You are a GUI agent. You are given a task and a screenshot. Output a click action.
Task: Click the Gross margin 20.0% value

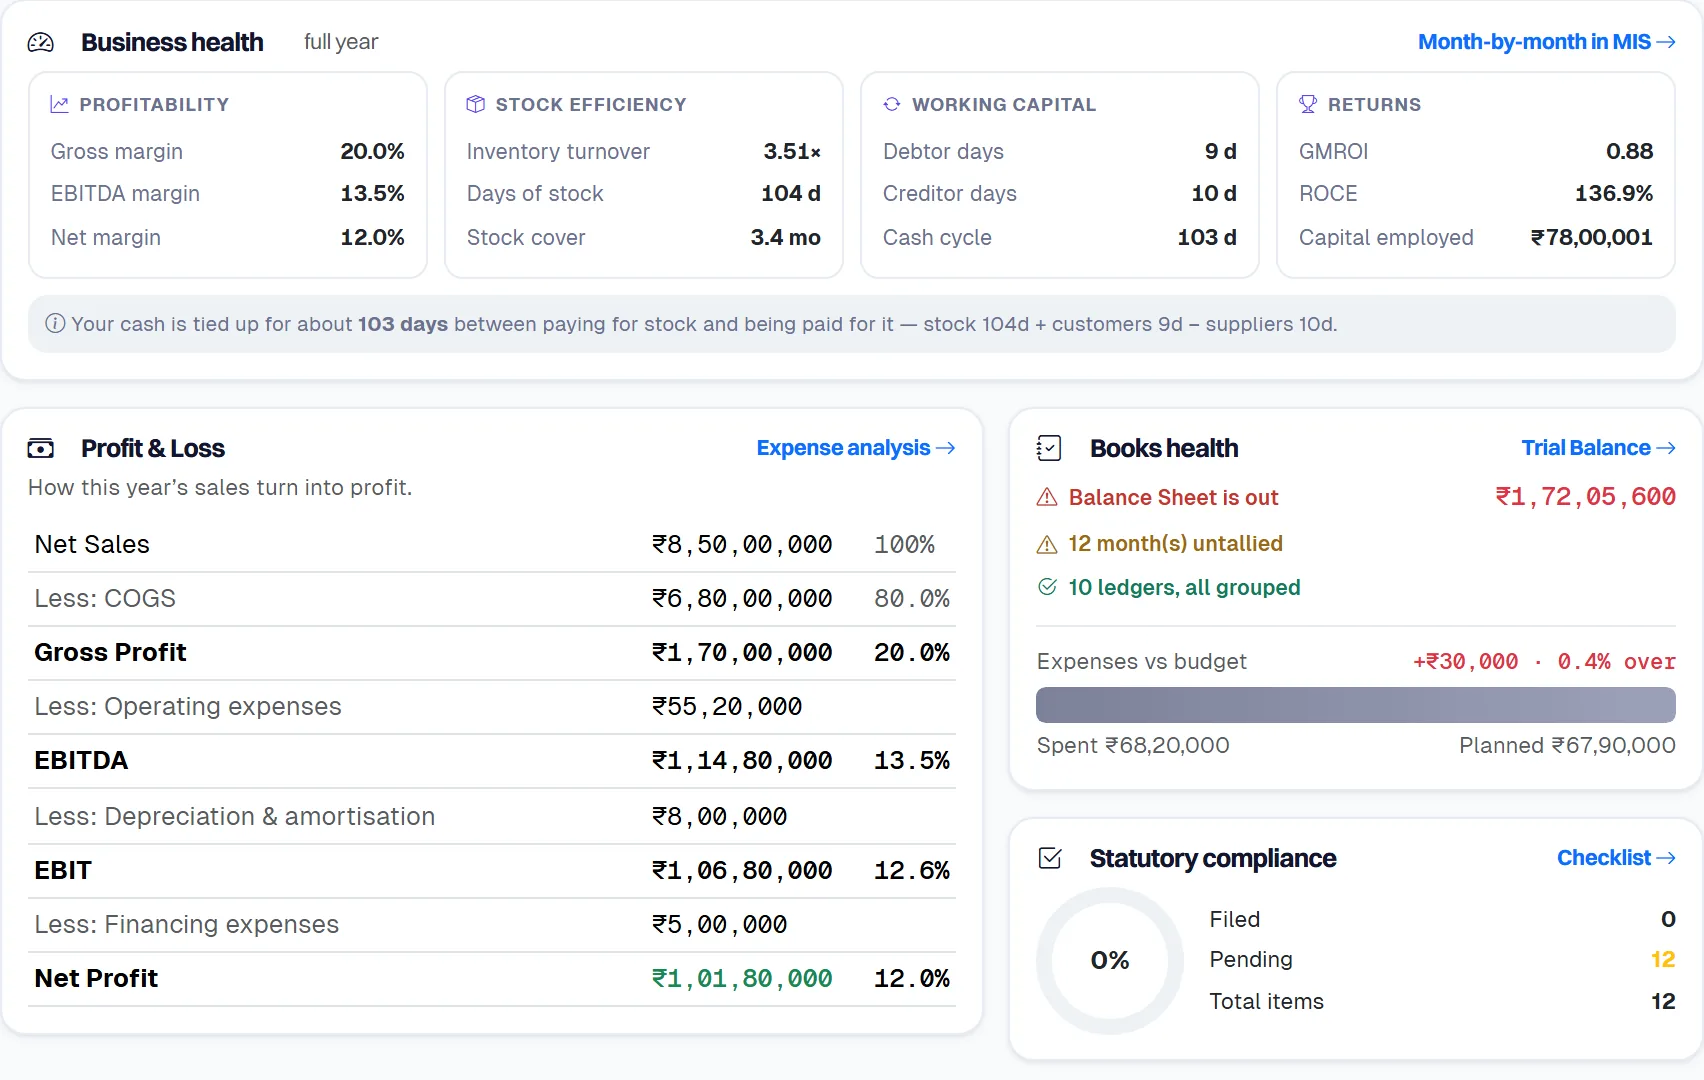click(372, 151)
